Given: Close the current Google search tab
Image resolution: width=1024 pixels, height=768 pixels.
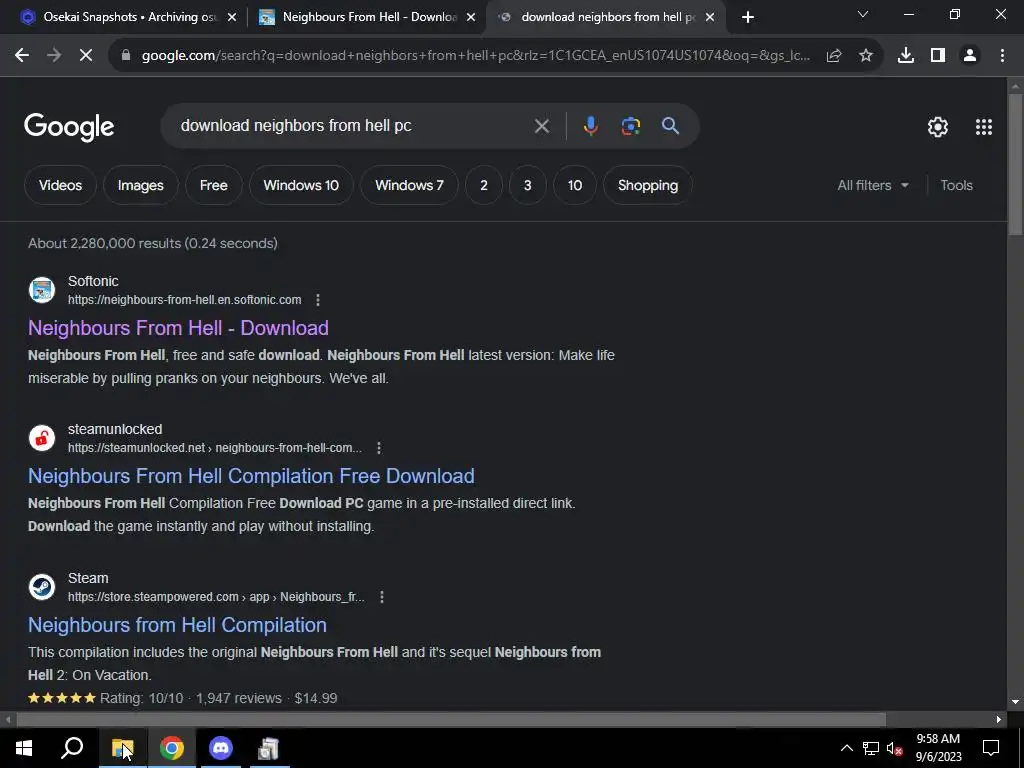Looking at the screenshot, I should point(710,18).
